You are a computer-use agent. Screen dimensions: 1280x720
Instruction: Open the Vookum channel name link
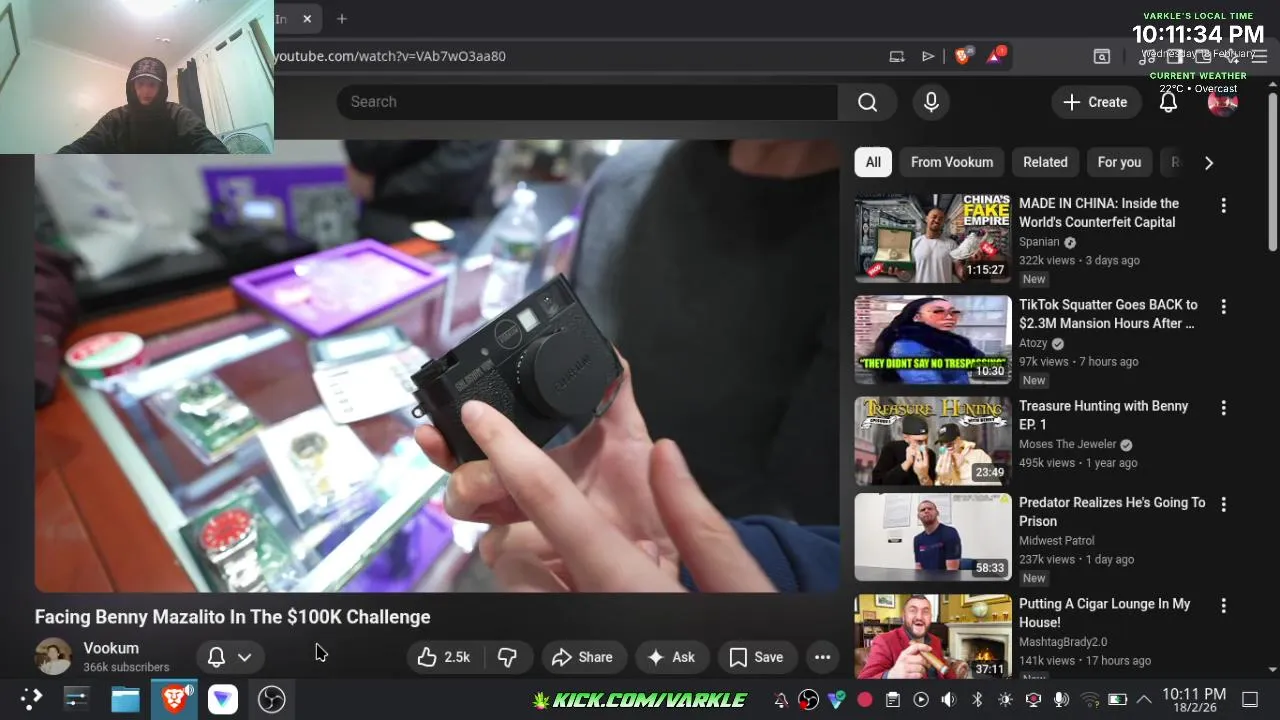[111, 648]
